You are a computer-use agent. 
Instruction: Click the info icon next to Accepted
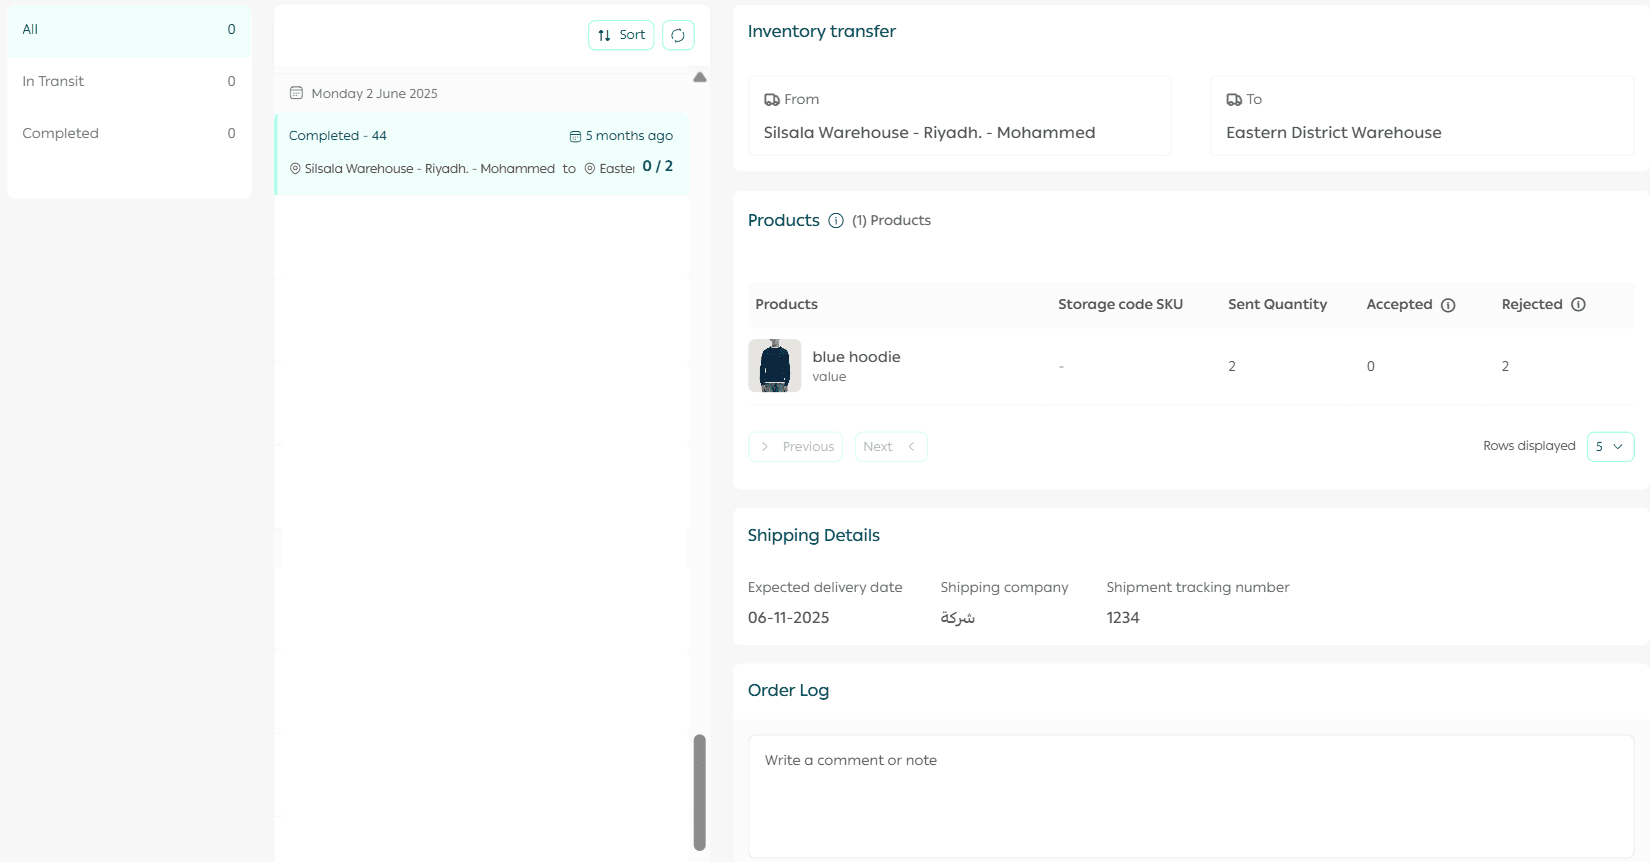click(x=1448, y=305)
